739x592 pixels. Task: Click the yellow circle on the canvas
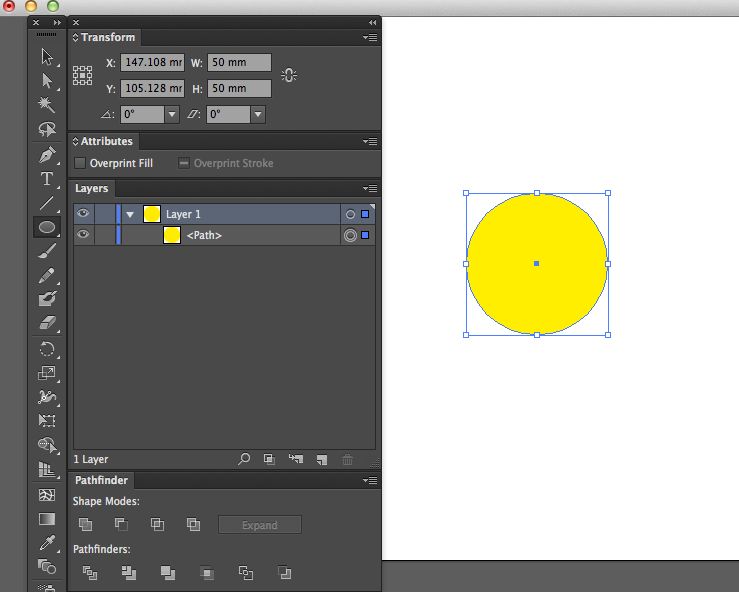click(537, 264)
